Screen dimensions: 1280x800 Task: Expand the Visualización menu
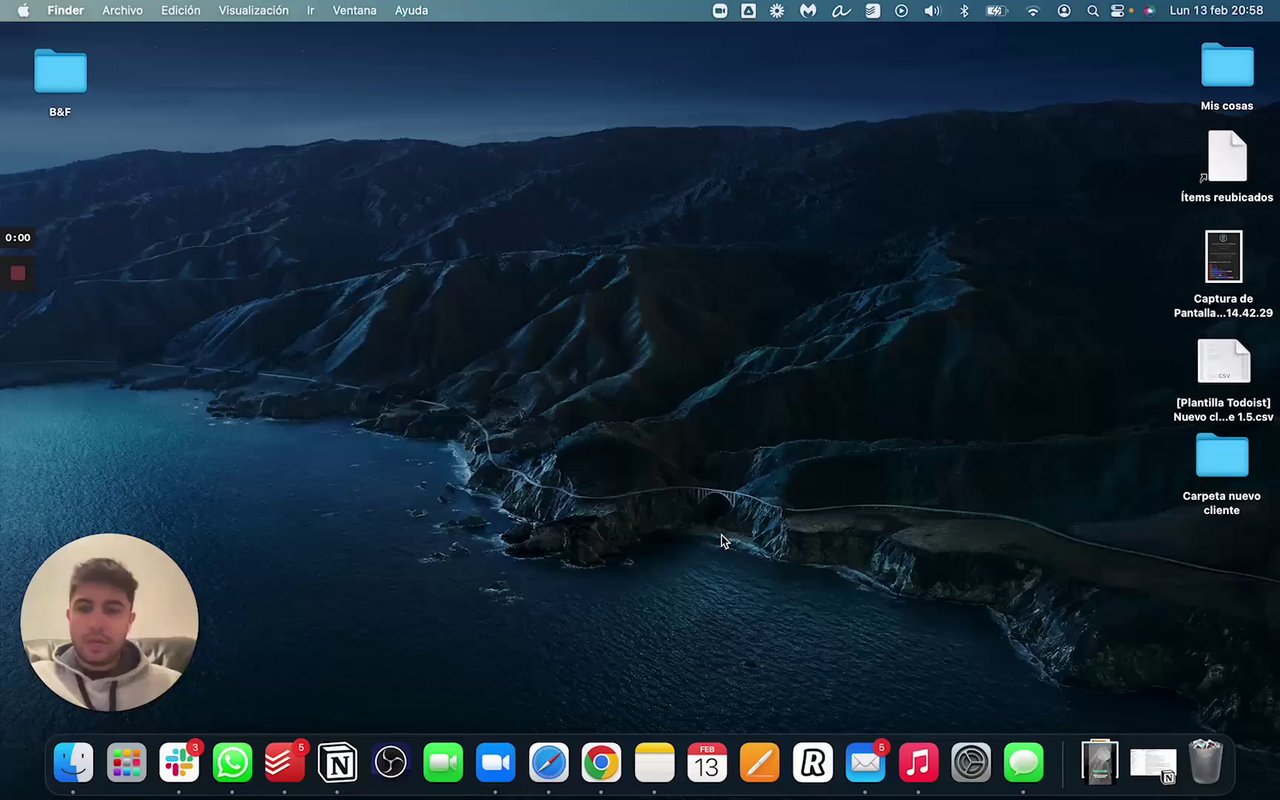click(x=253, y=11)
